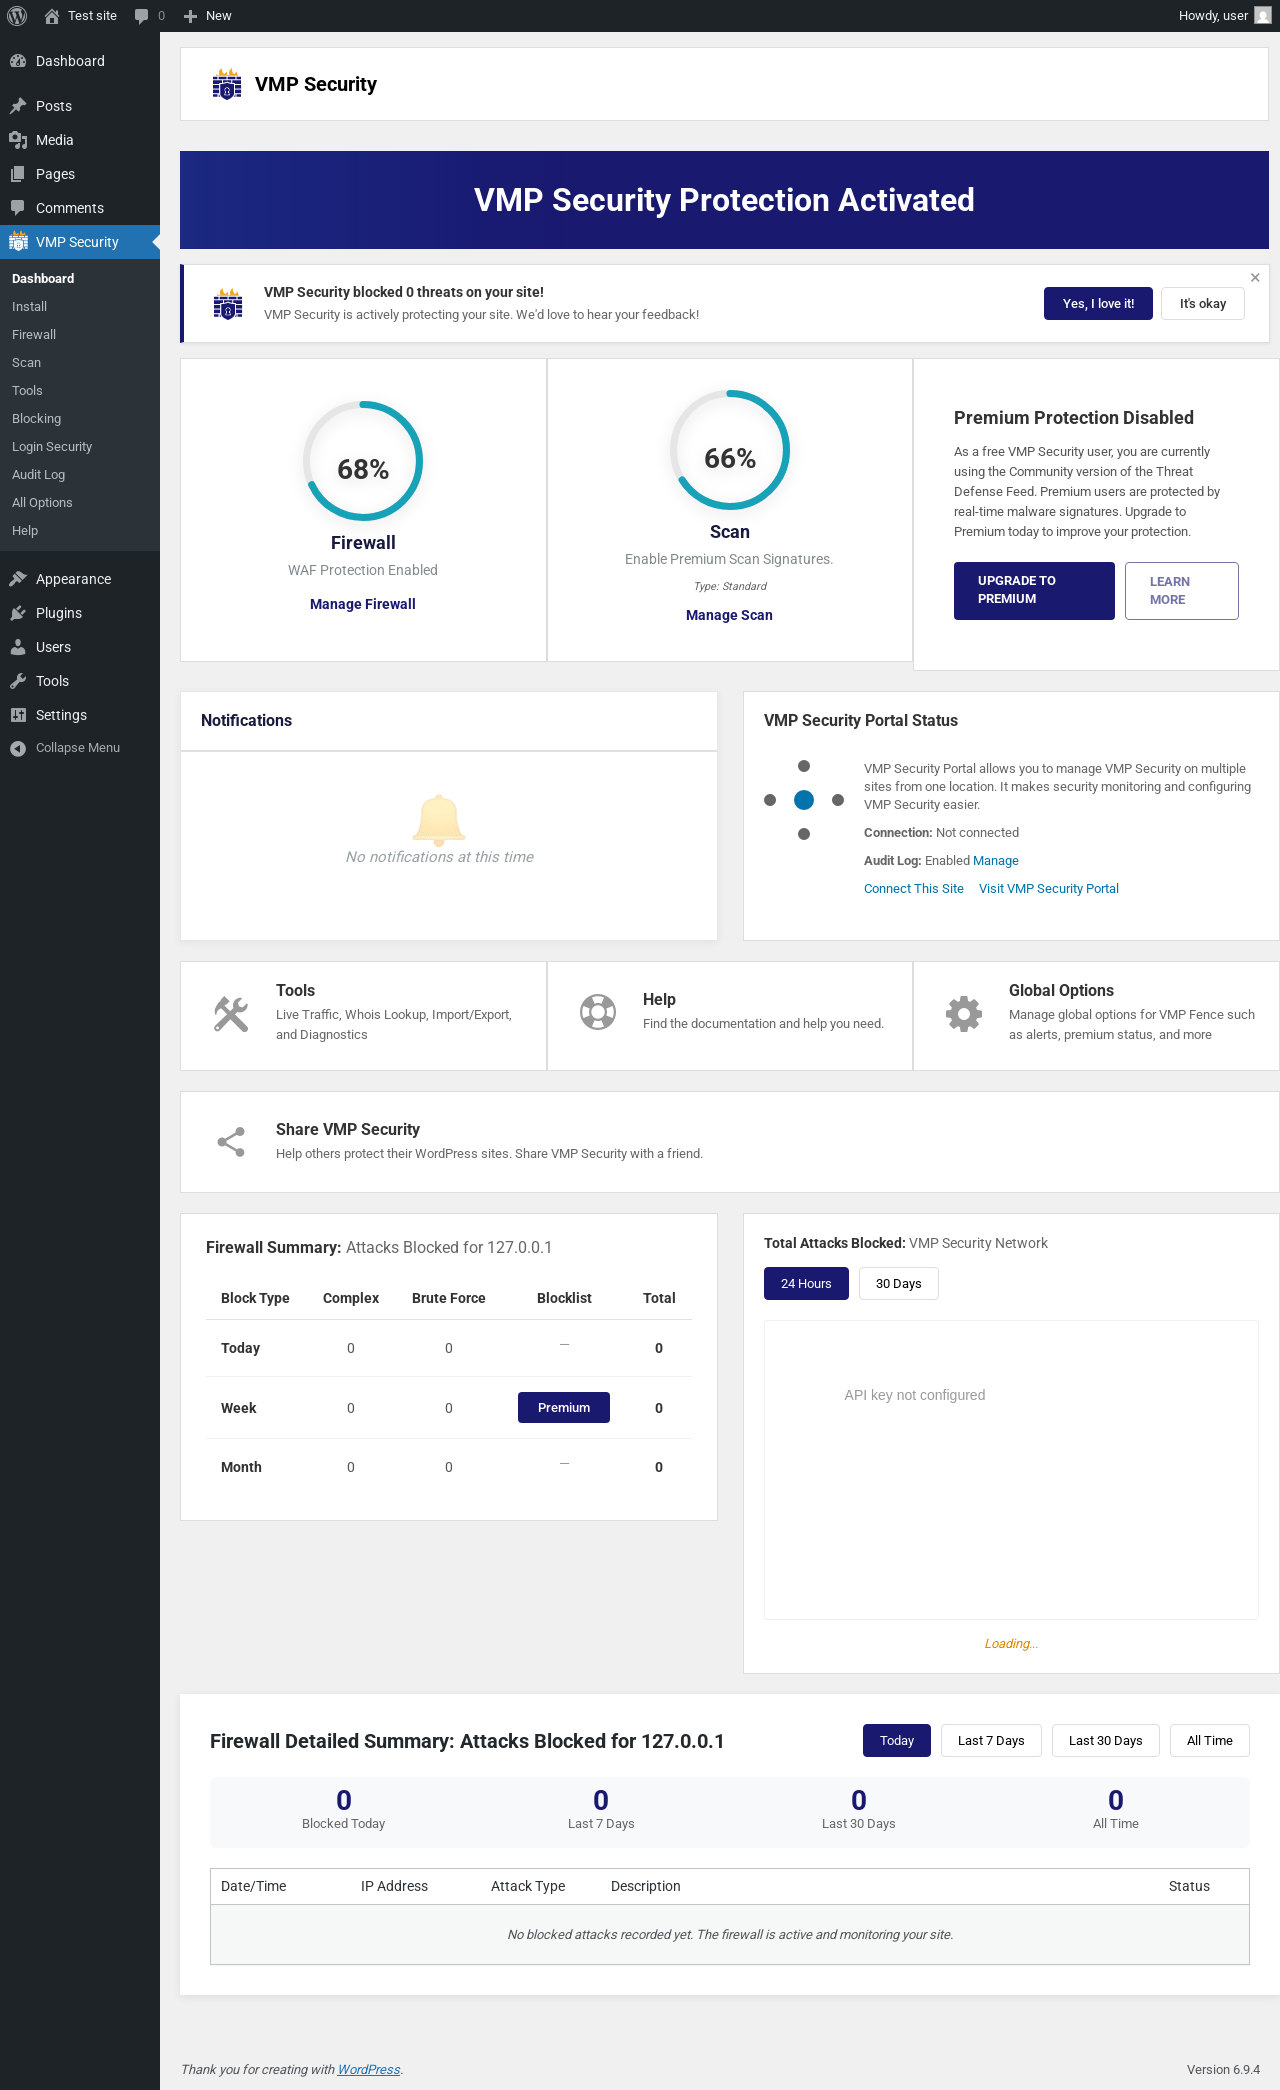Select the 24 Hours tab

(x=806, y=1284)
